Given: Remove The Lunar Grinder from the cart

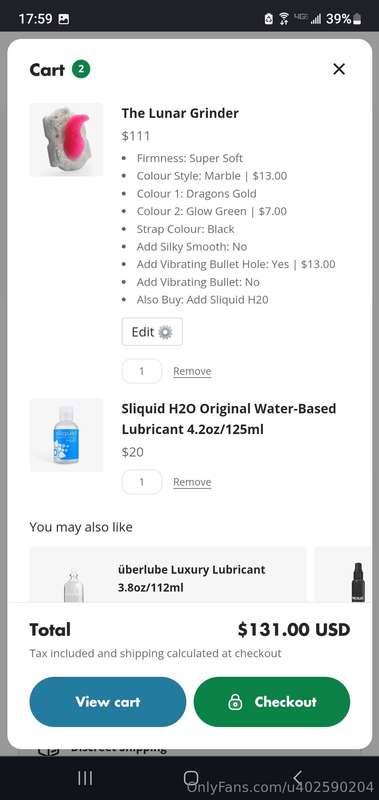Looking at the screenshot, I should (192, 371).
